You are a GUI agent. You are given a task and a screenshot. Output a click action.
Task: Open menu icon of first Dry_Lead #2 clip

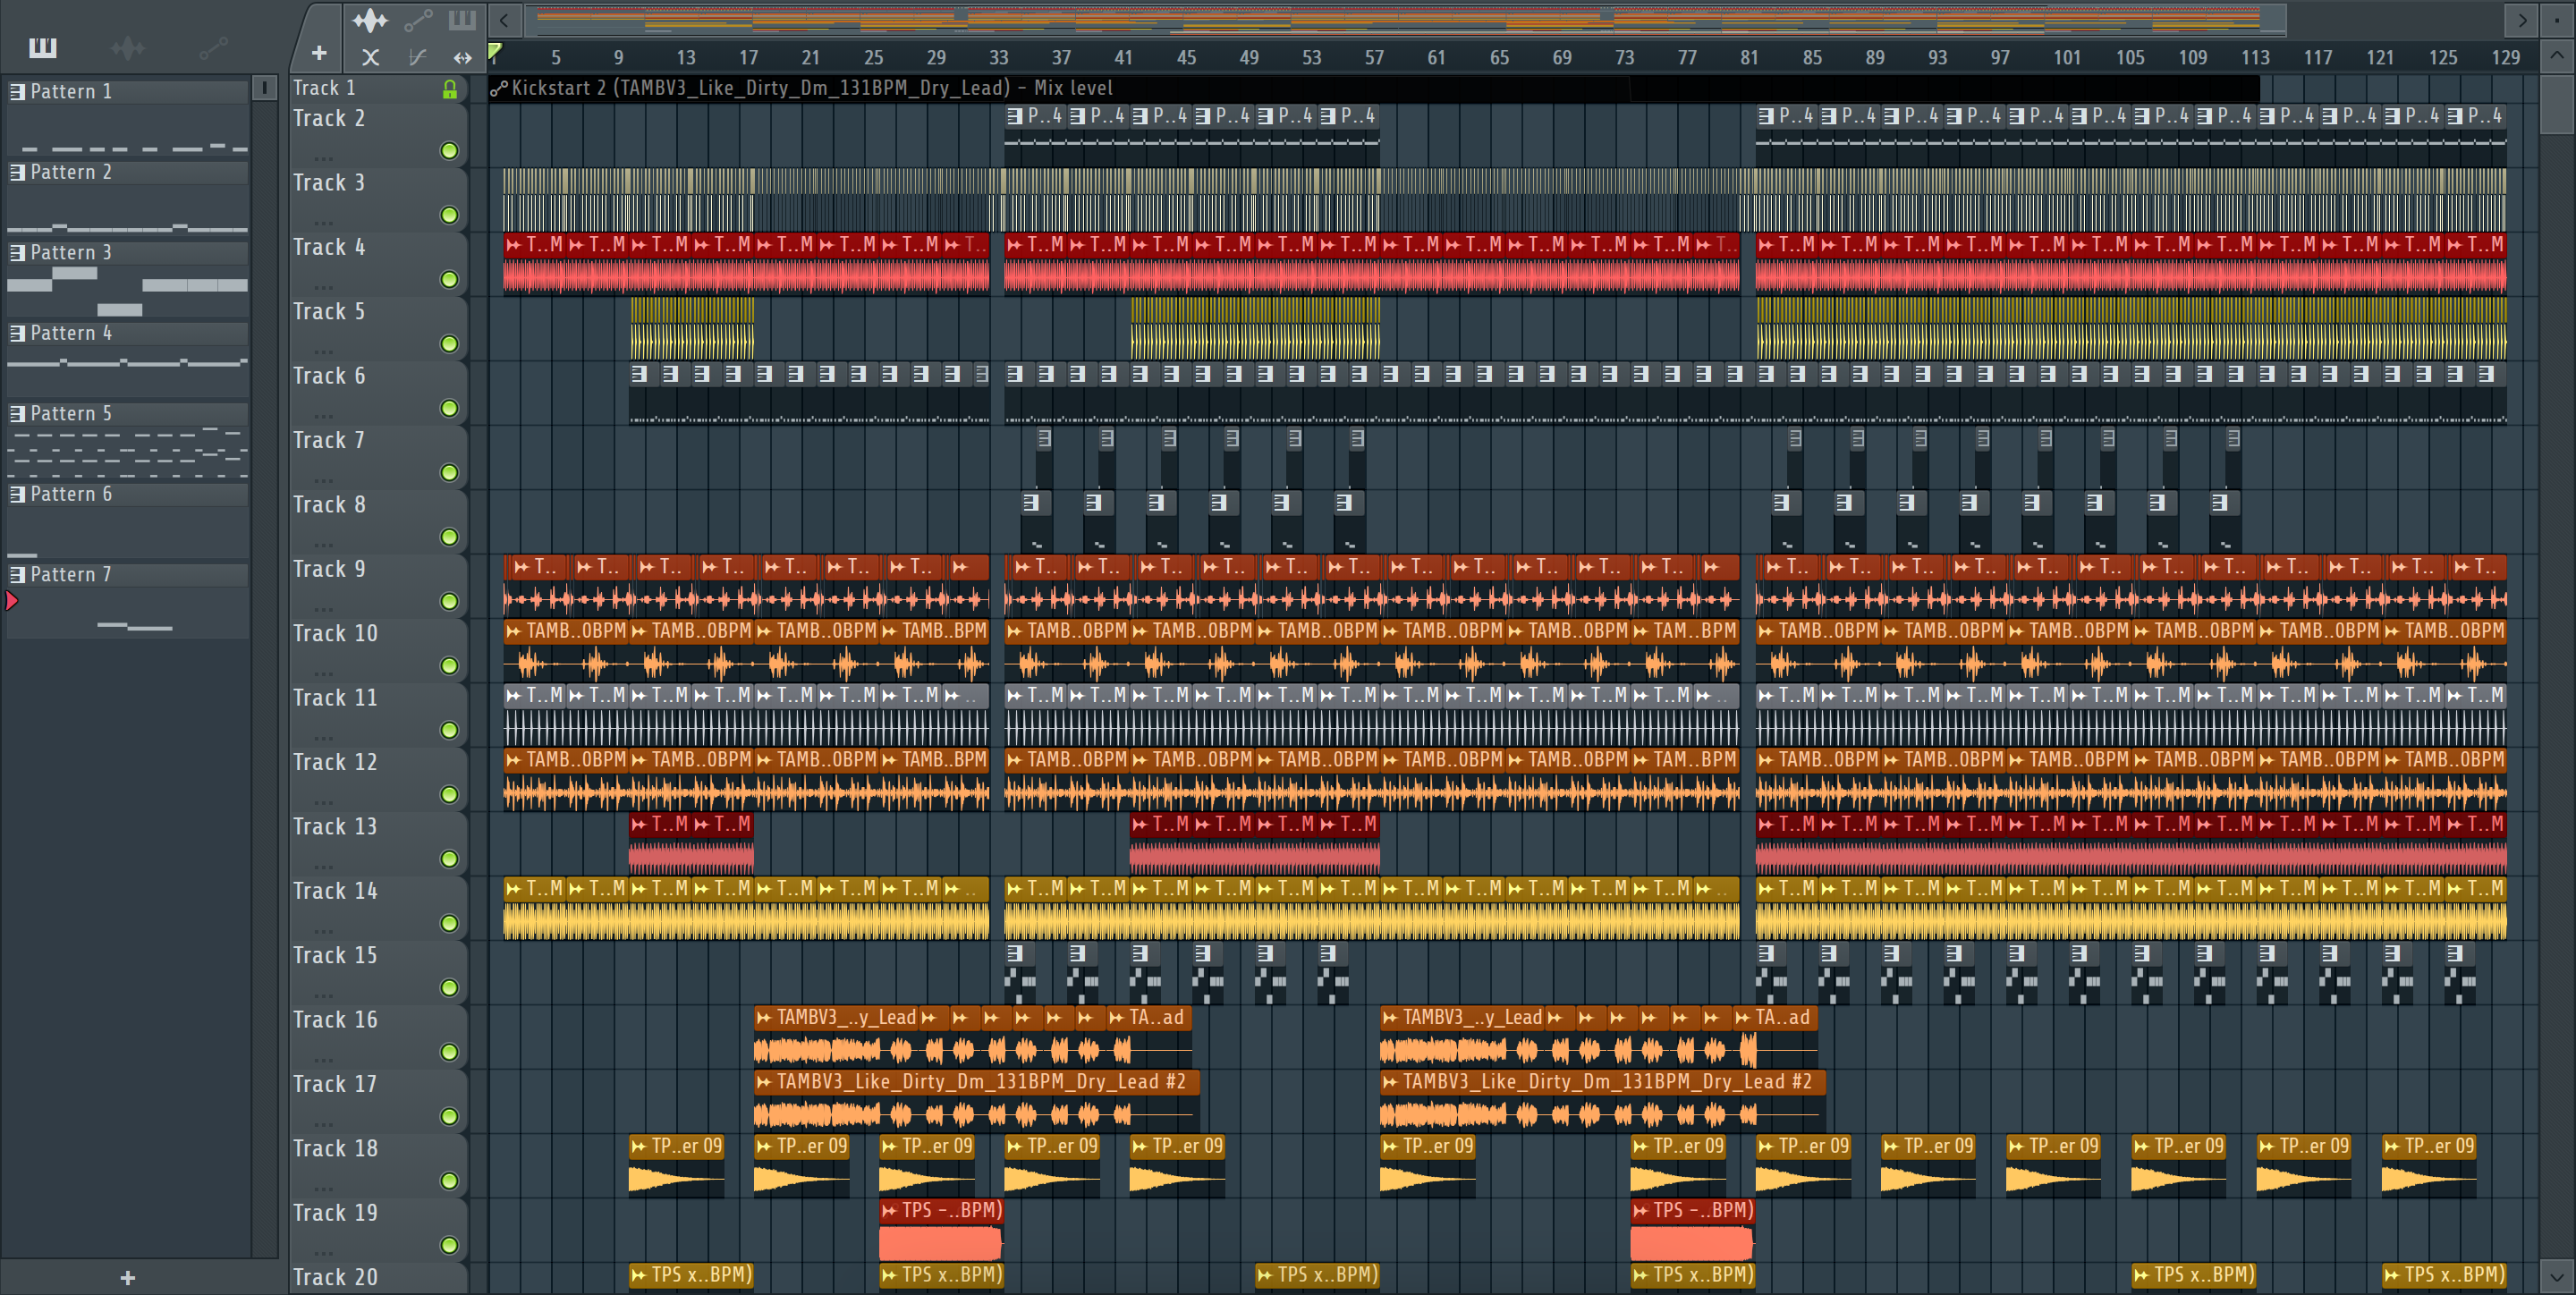(764, 1082)
